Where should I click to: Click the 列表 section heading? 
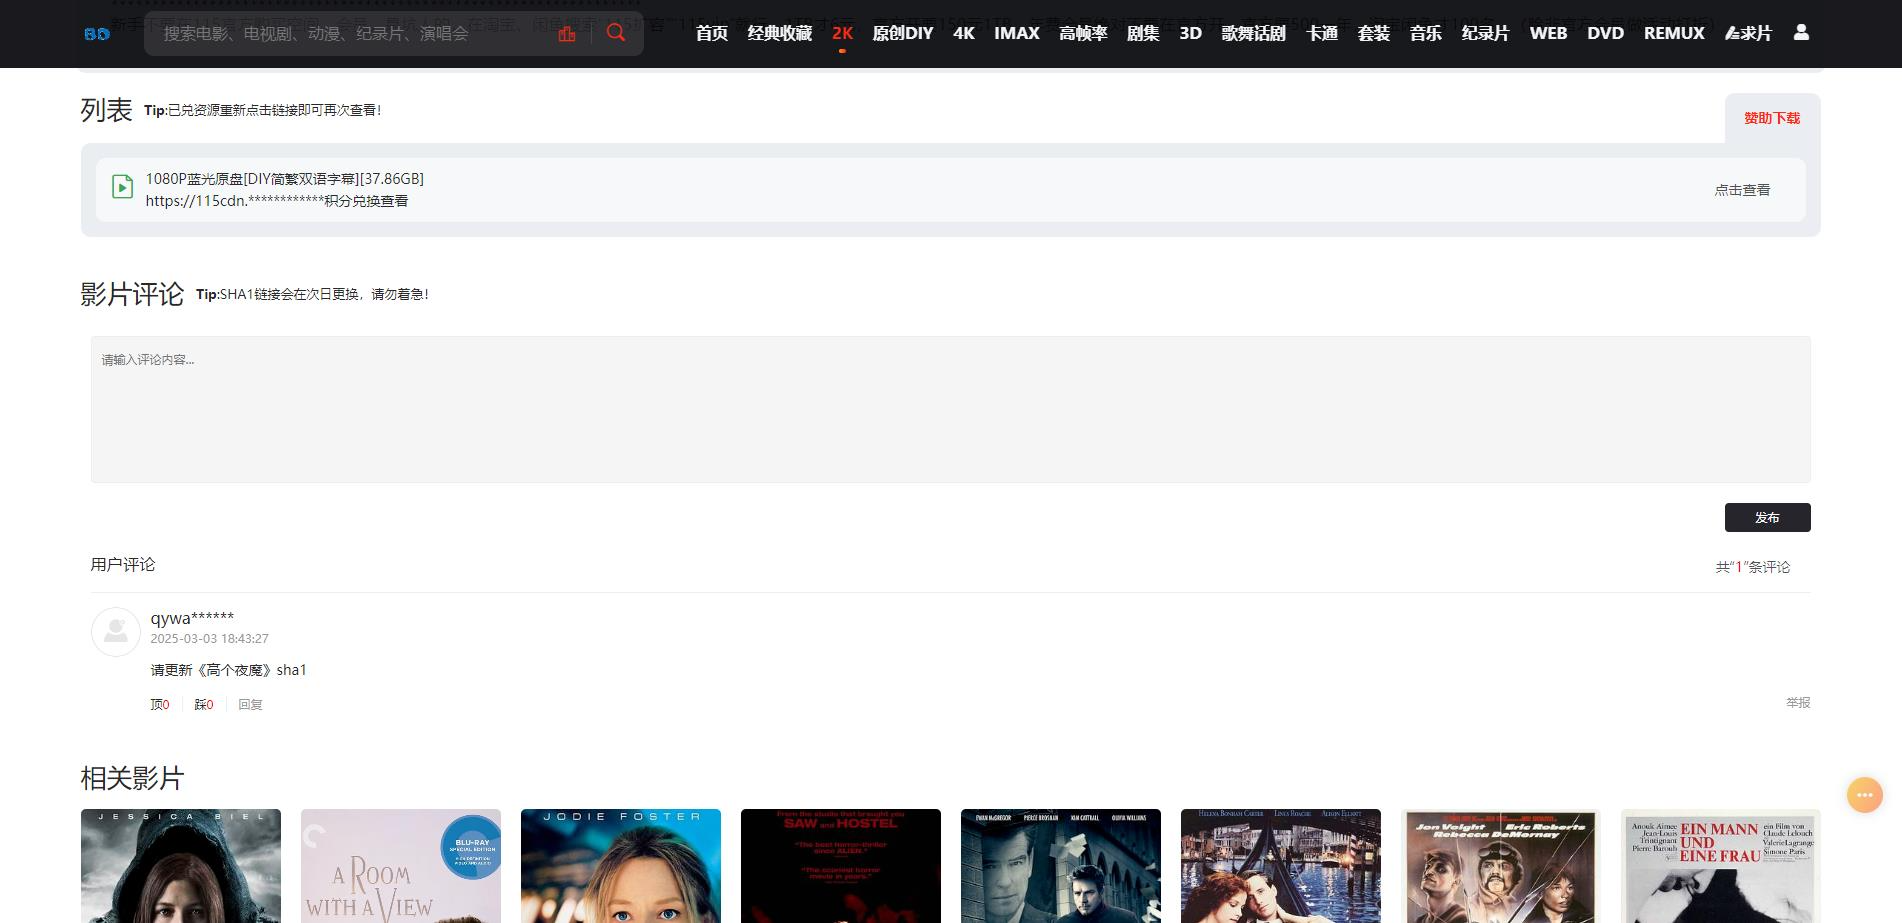pos(106,110)
